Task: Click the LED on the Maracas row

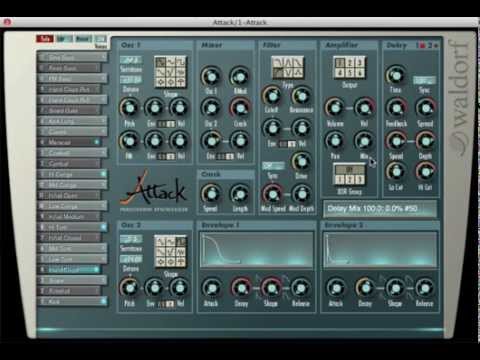Action: coord(97,142)
